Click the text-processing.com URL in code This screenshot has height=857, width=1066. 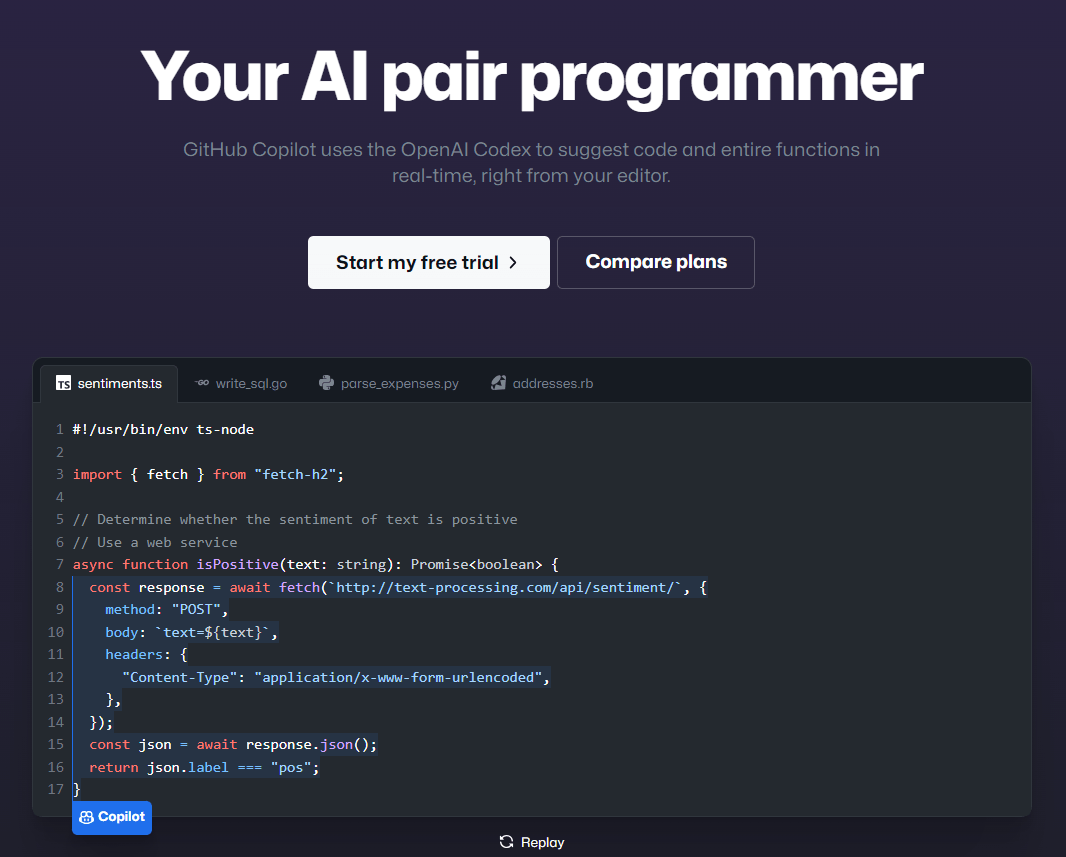504,587
